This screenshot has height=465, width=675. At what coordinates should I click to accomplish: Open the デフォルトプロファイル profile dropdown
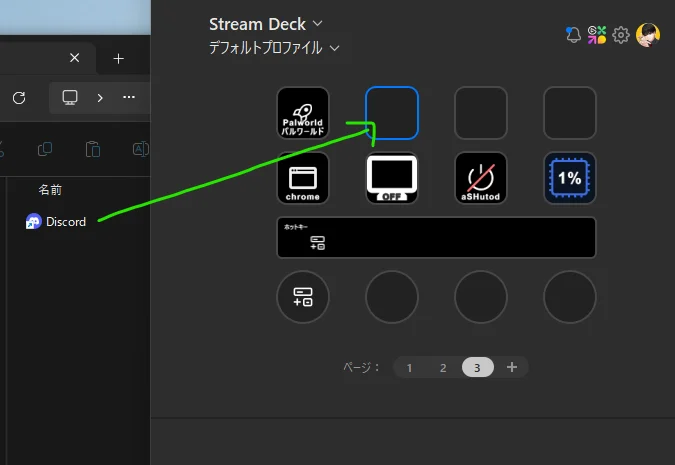(x=274, y=48)
